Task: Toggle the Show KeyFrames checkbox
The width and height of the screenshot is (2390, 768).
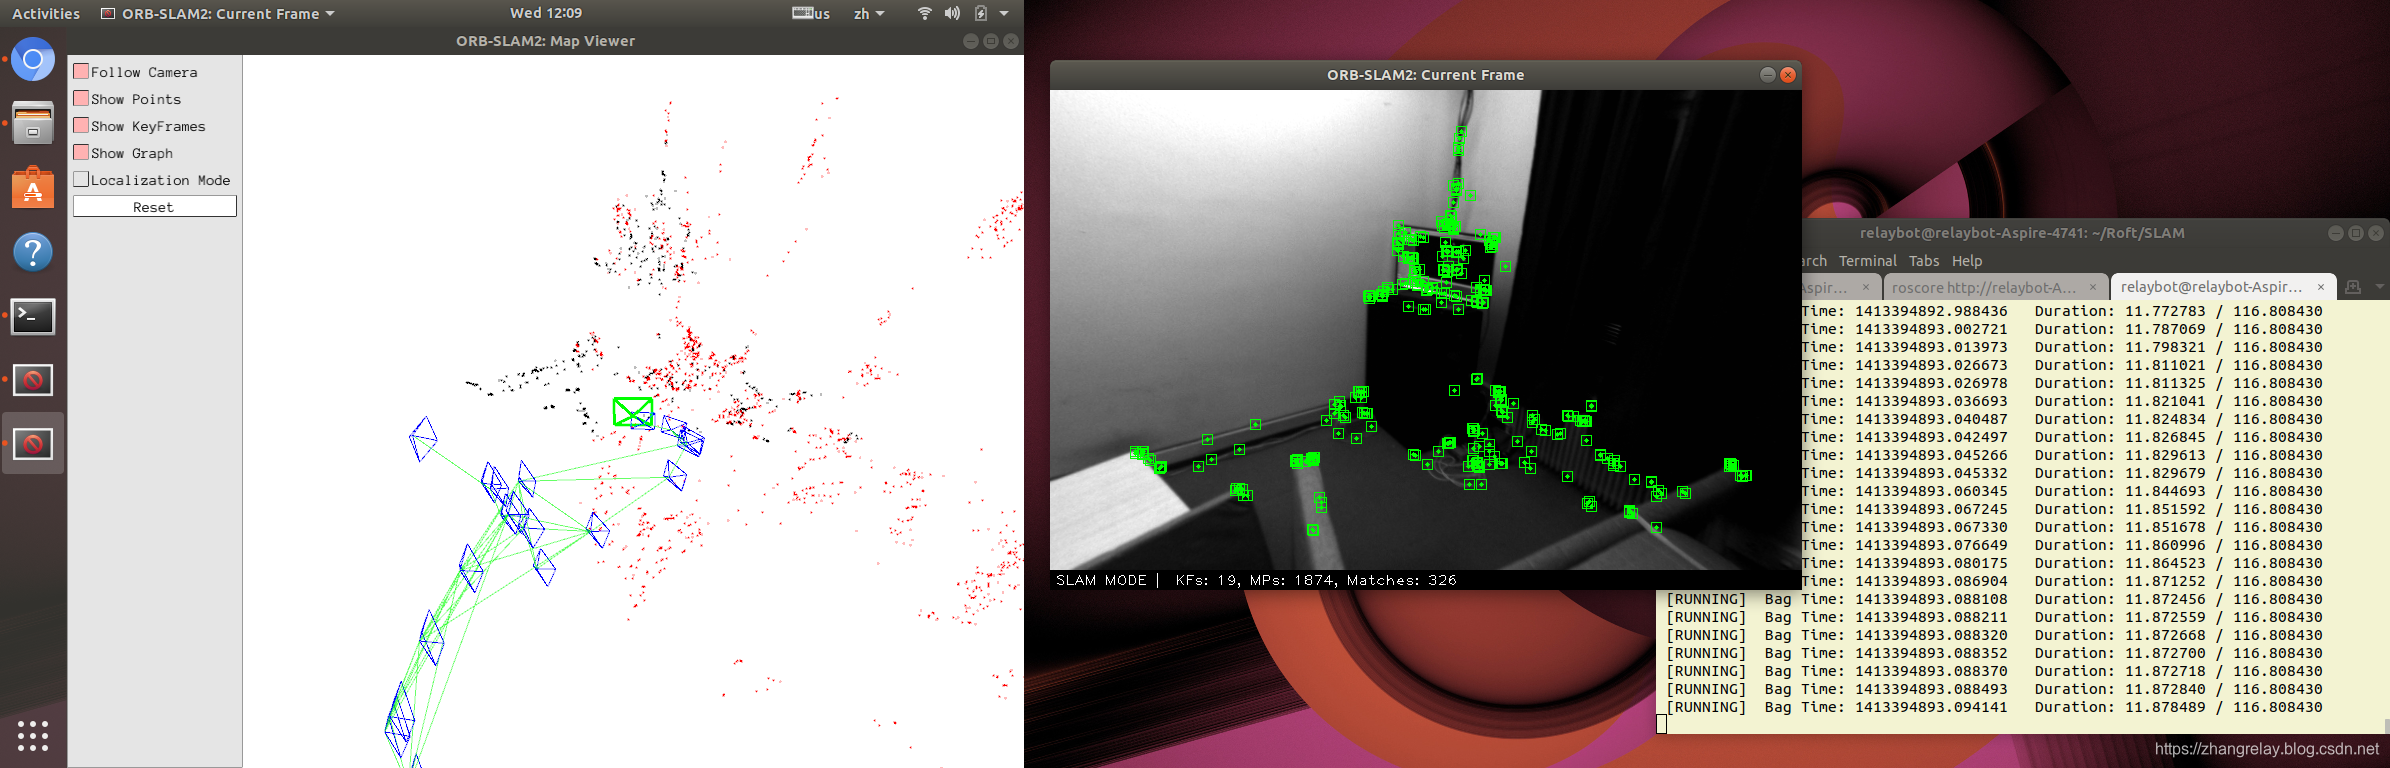Action: (81, 125)
